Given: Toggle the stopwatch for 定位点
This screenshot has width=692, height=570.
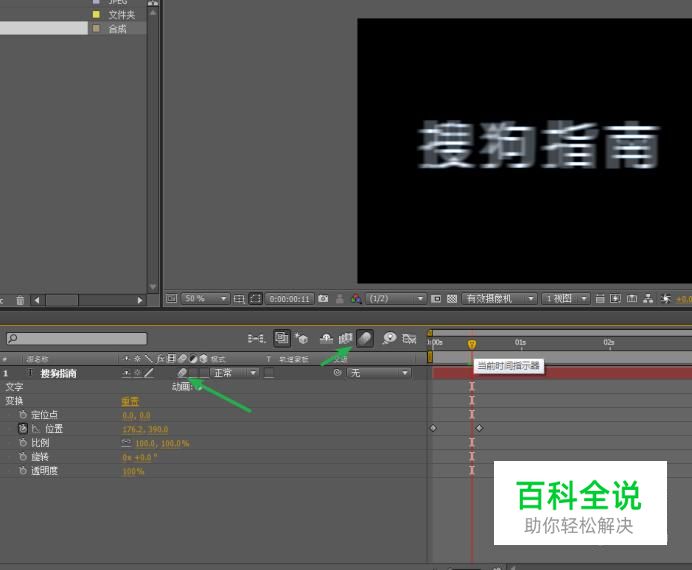Looking at the screenshot, I should pos(23,415).
